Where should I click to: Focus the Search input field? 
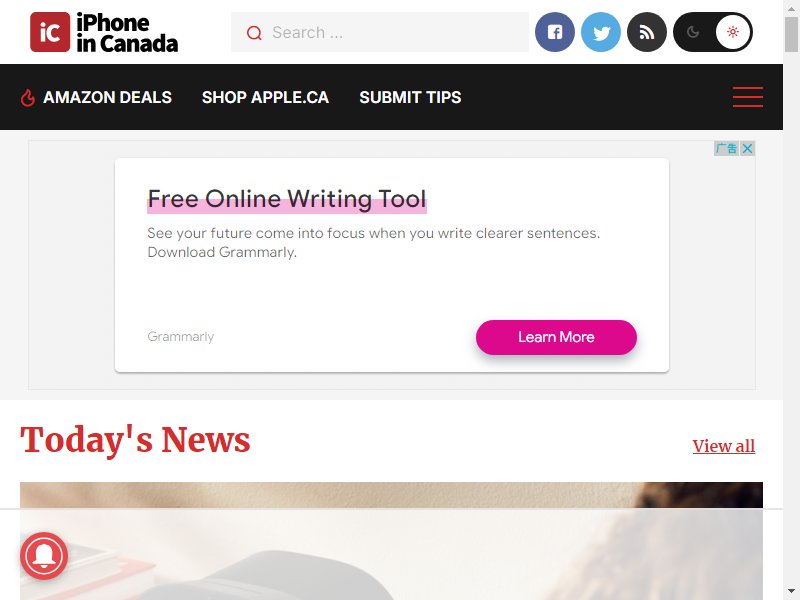[x=380, y=32]
